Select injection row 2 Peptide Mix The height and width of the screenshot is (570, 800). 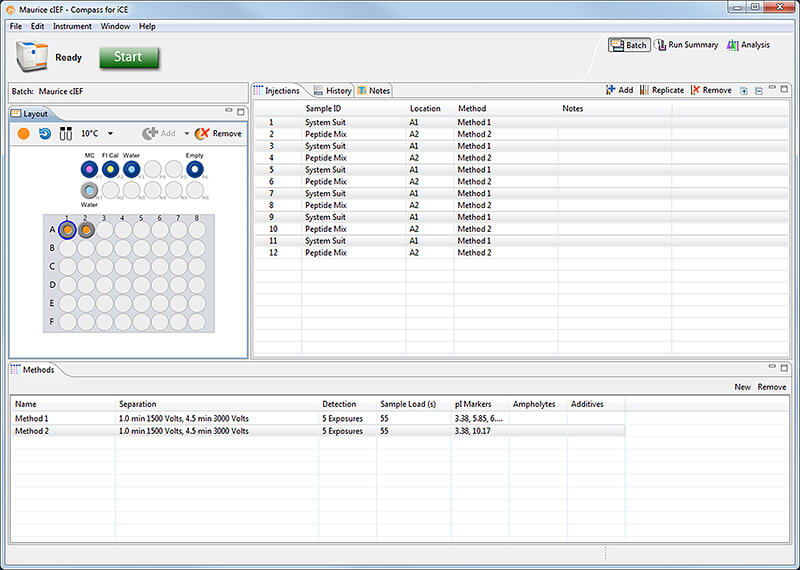pyautogui.click(x=521, y=134)
